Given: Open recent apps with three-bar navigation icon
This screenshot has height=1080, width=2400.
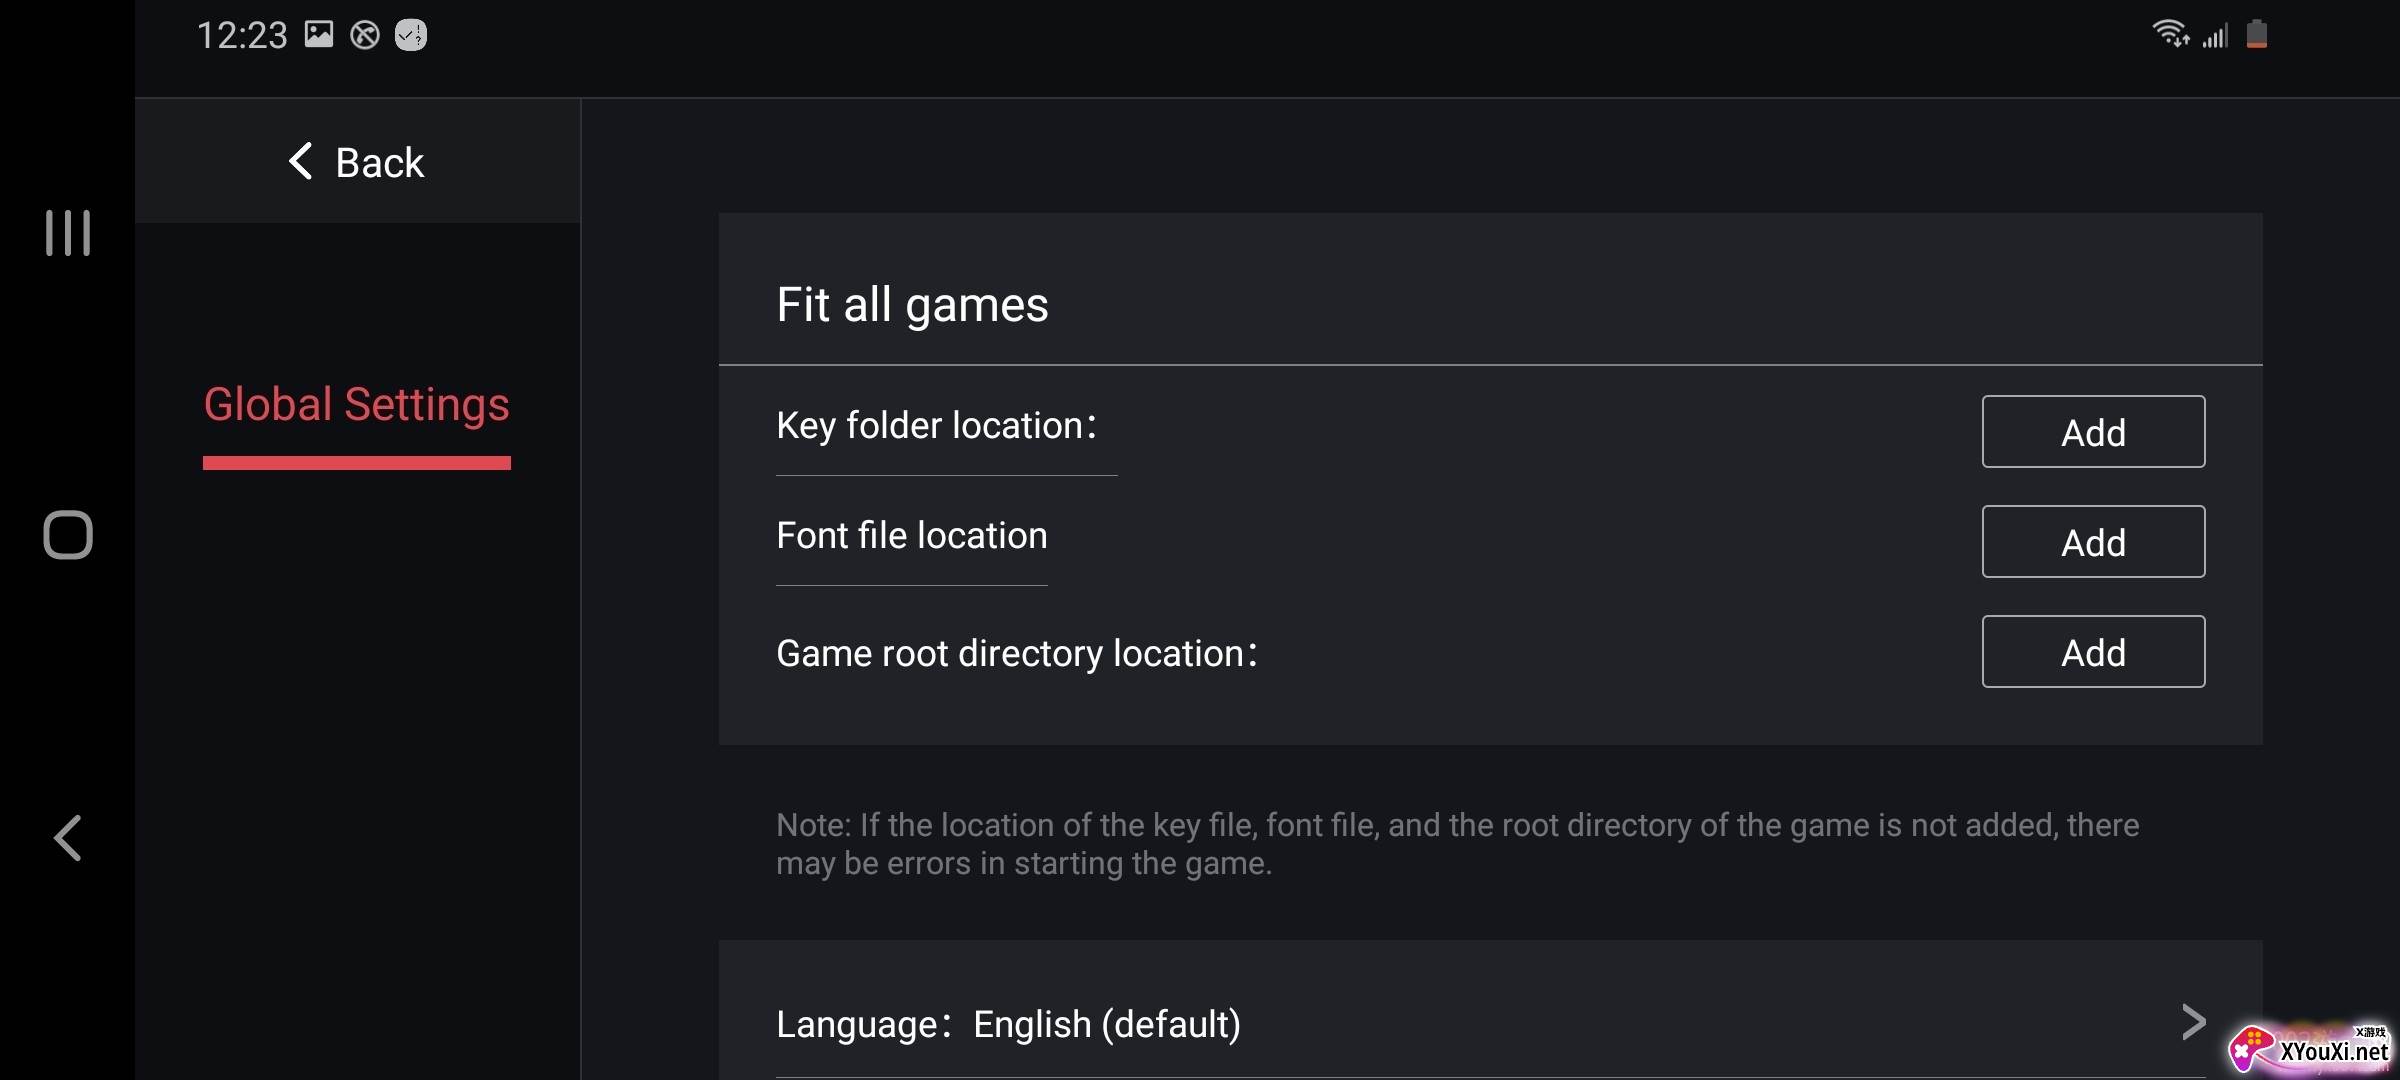Looking at the screenshot, I should [x=68, y=233].
